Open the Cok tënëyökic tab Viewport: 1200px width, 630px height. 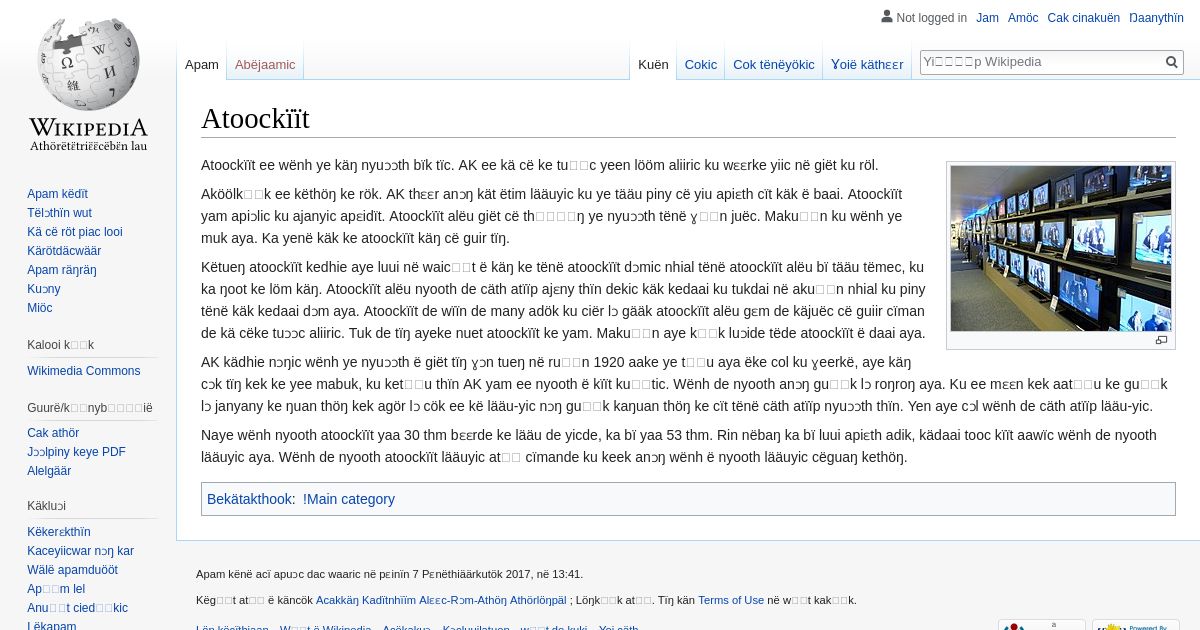(x=774, y=64)
